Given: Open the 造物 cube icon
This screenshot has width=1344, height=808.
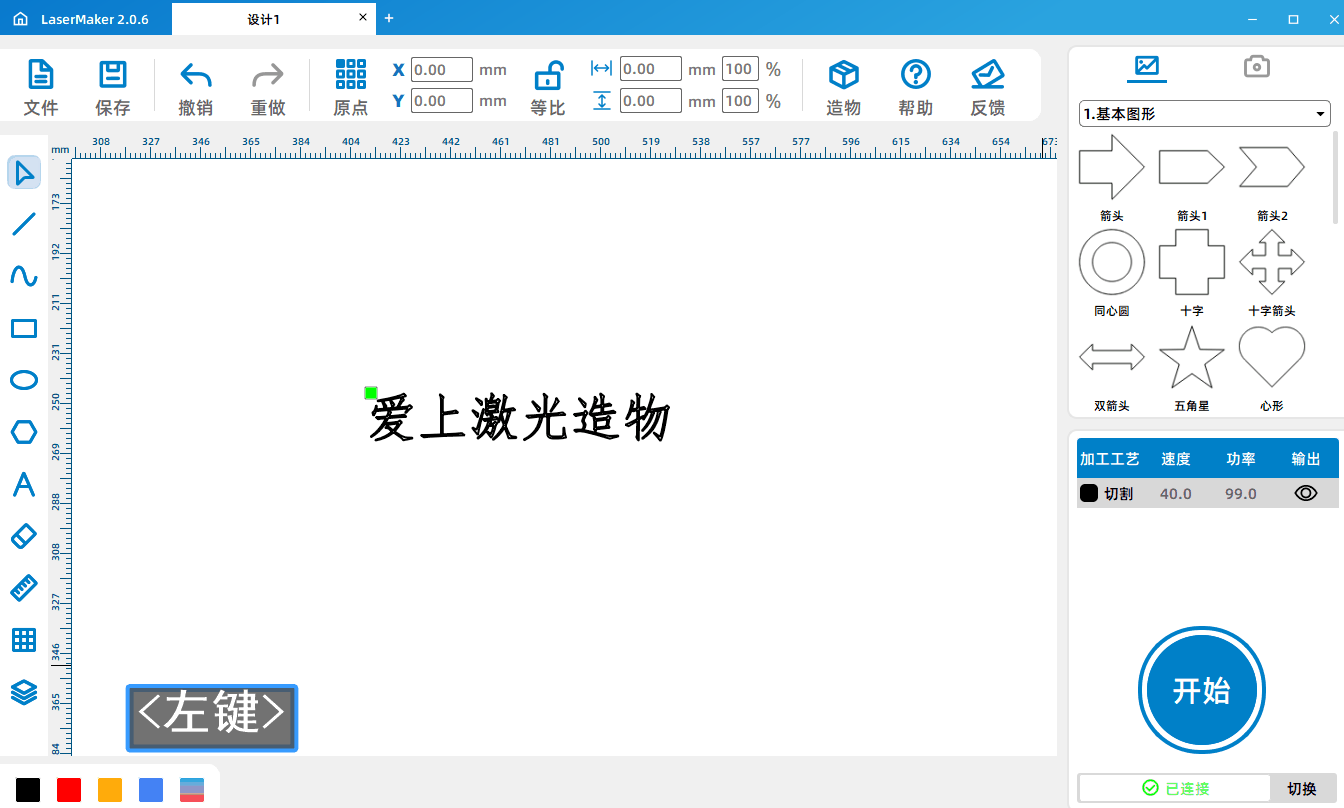Looking at the screenshot, I should [844, 87].
